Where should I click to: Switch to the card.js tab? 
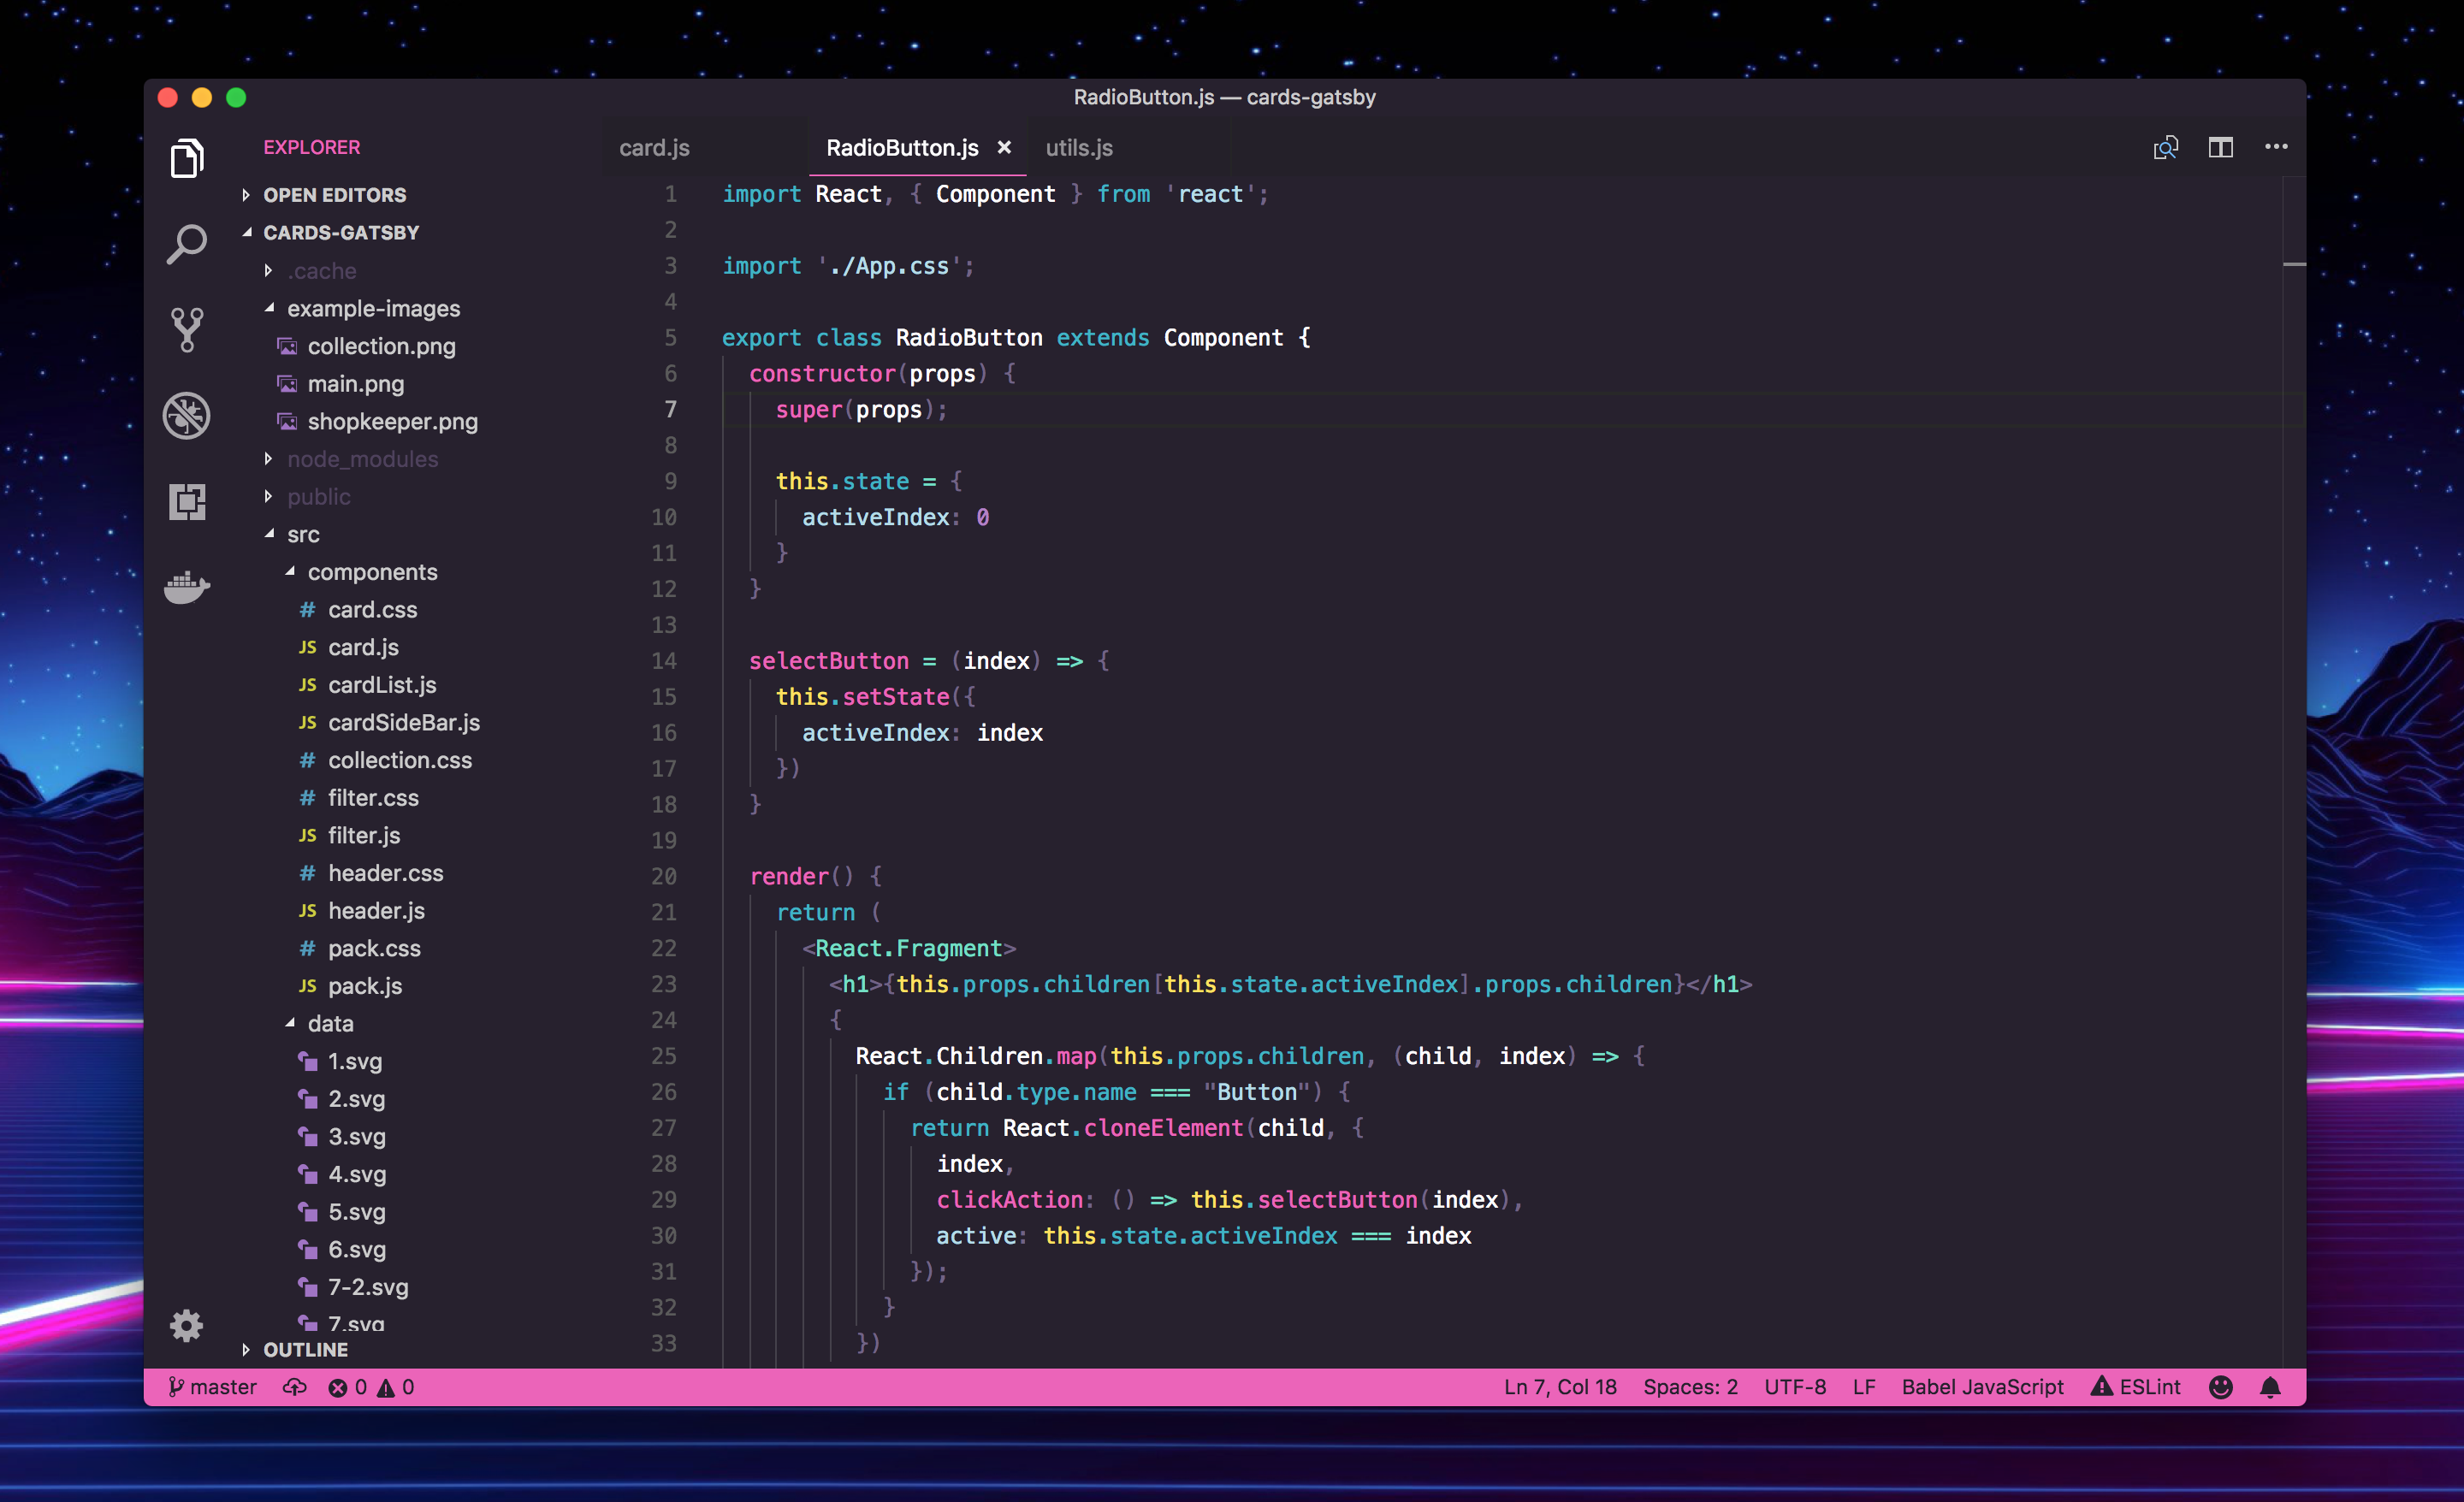(654, 147)
